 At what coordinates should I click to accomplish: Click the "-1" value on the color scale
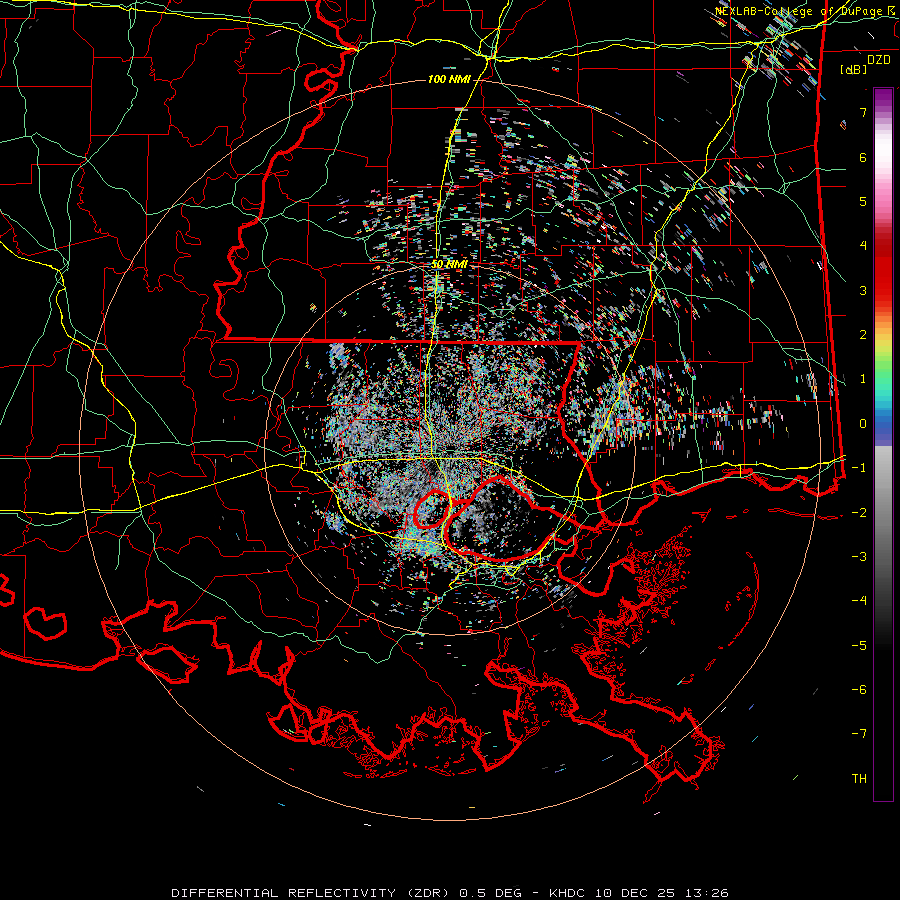coord(859,468)
